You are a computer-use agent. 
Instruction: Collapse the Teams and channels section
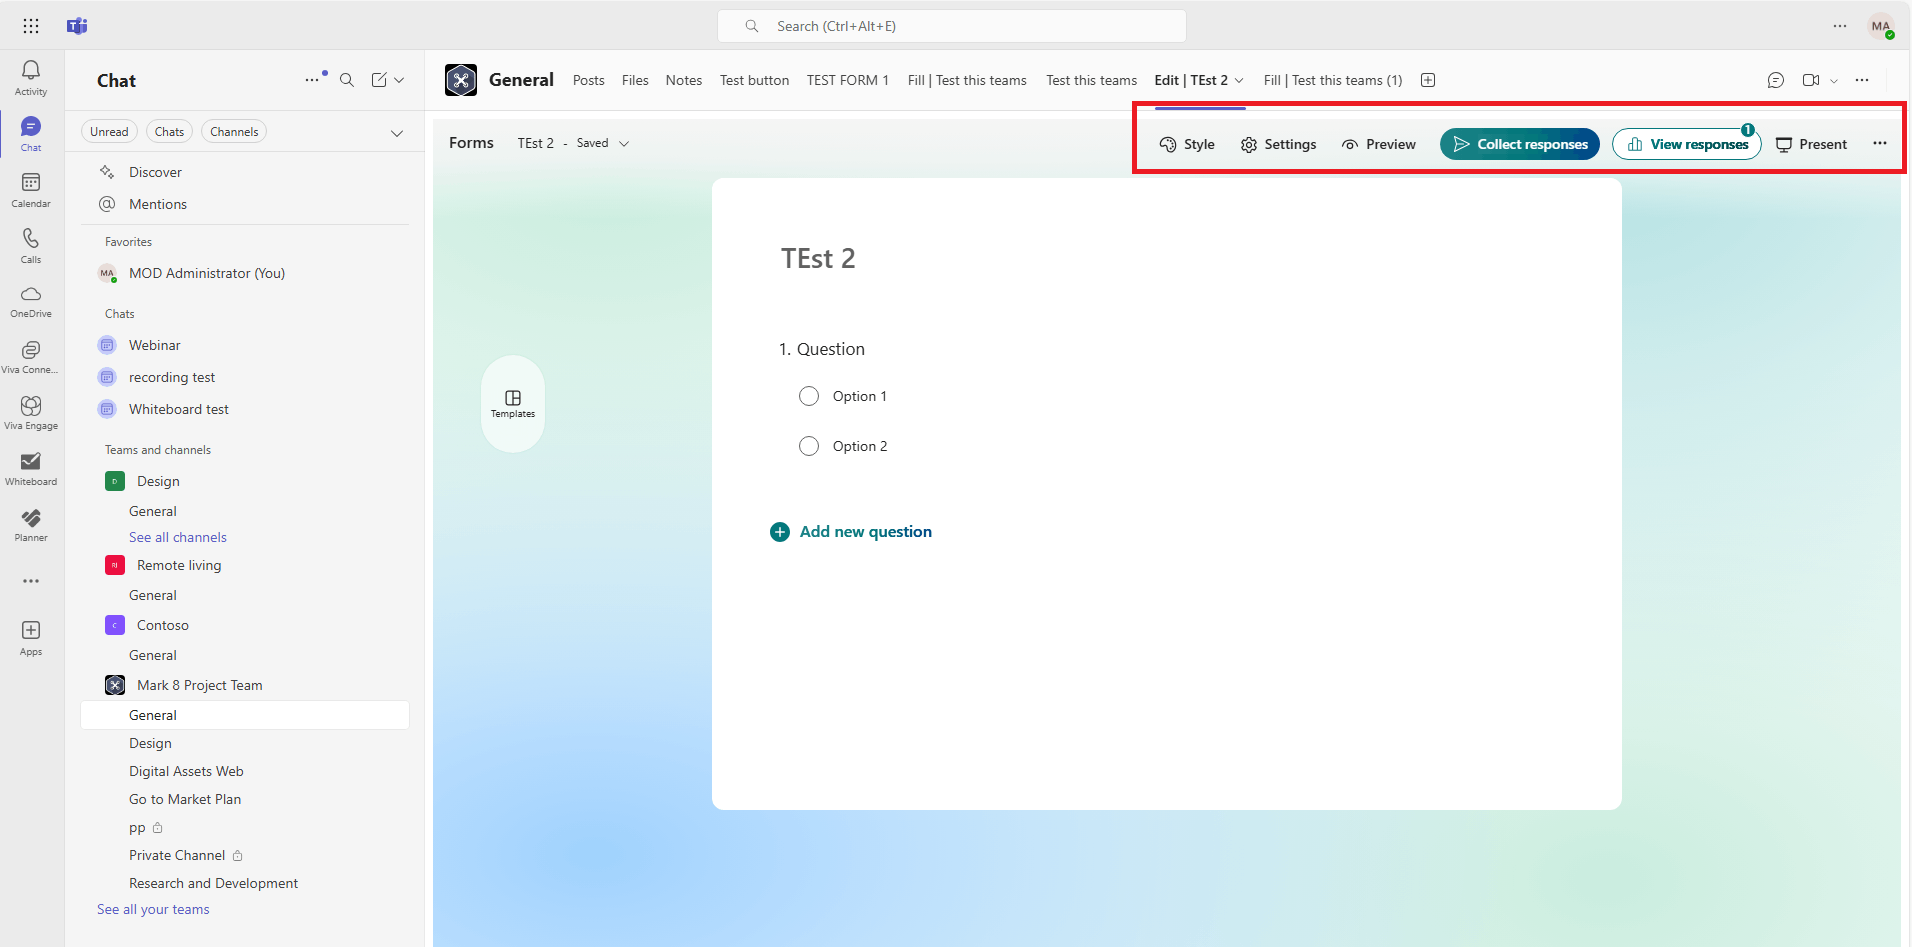pos(158,450)
